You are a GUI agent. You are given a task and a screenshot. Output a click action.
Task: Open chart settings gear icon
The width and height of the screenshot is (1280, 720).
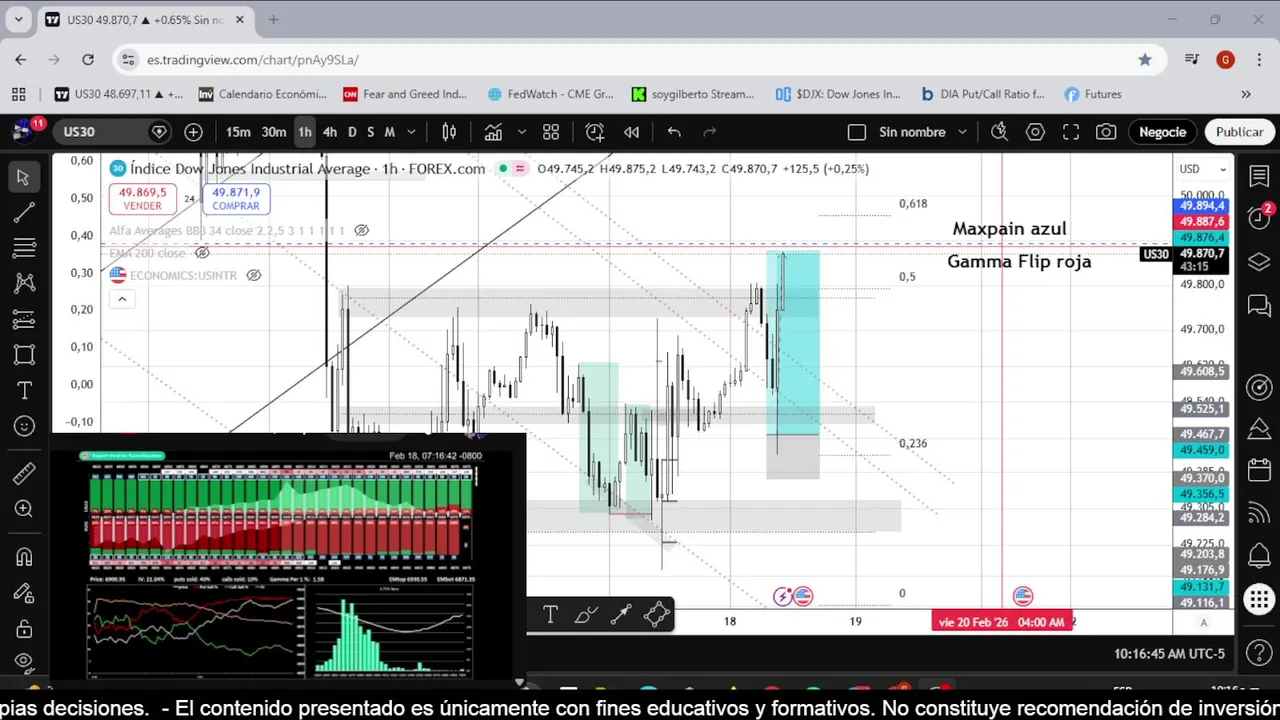[x=1035, y=132]
